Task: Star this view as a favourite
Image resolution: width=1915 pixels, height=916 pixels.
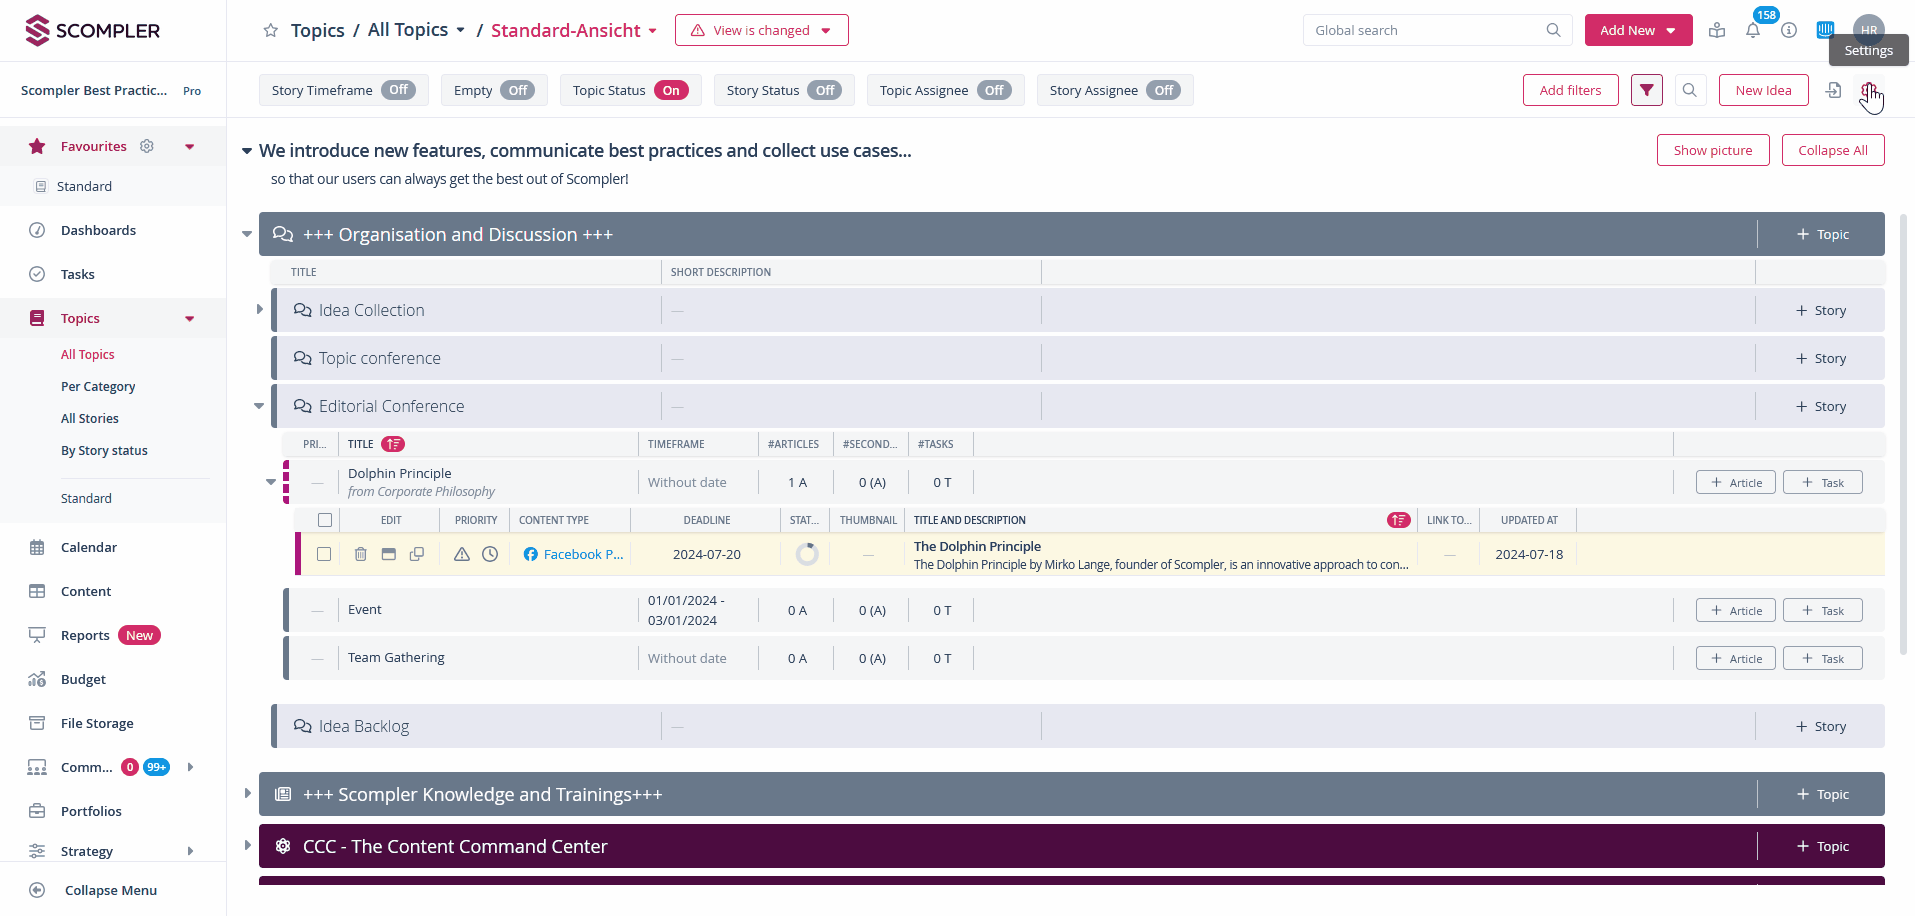Action: 270,31
